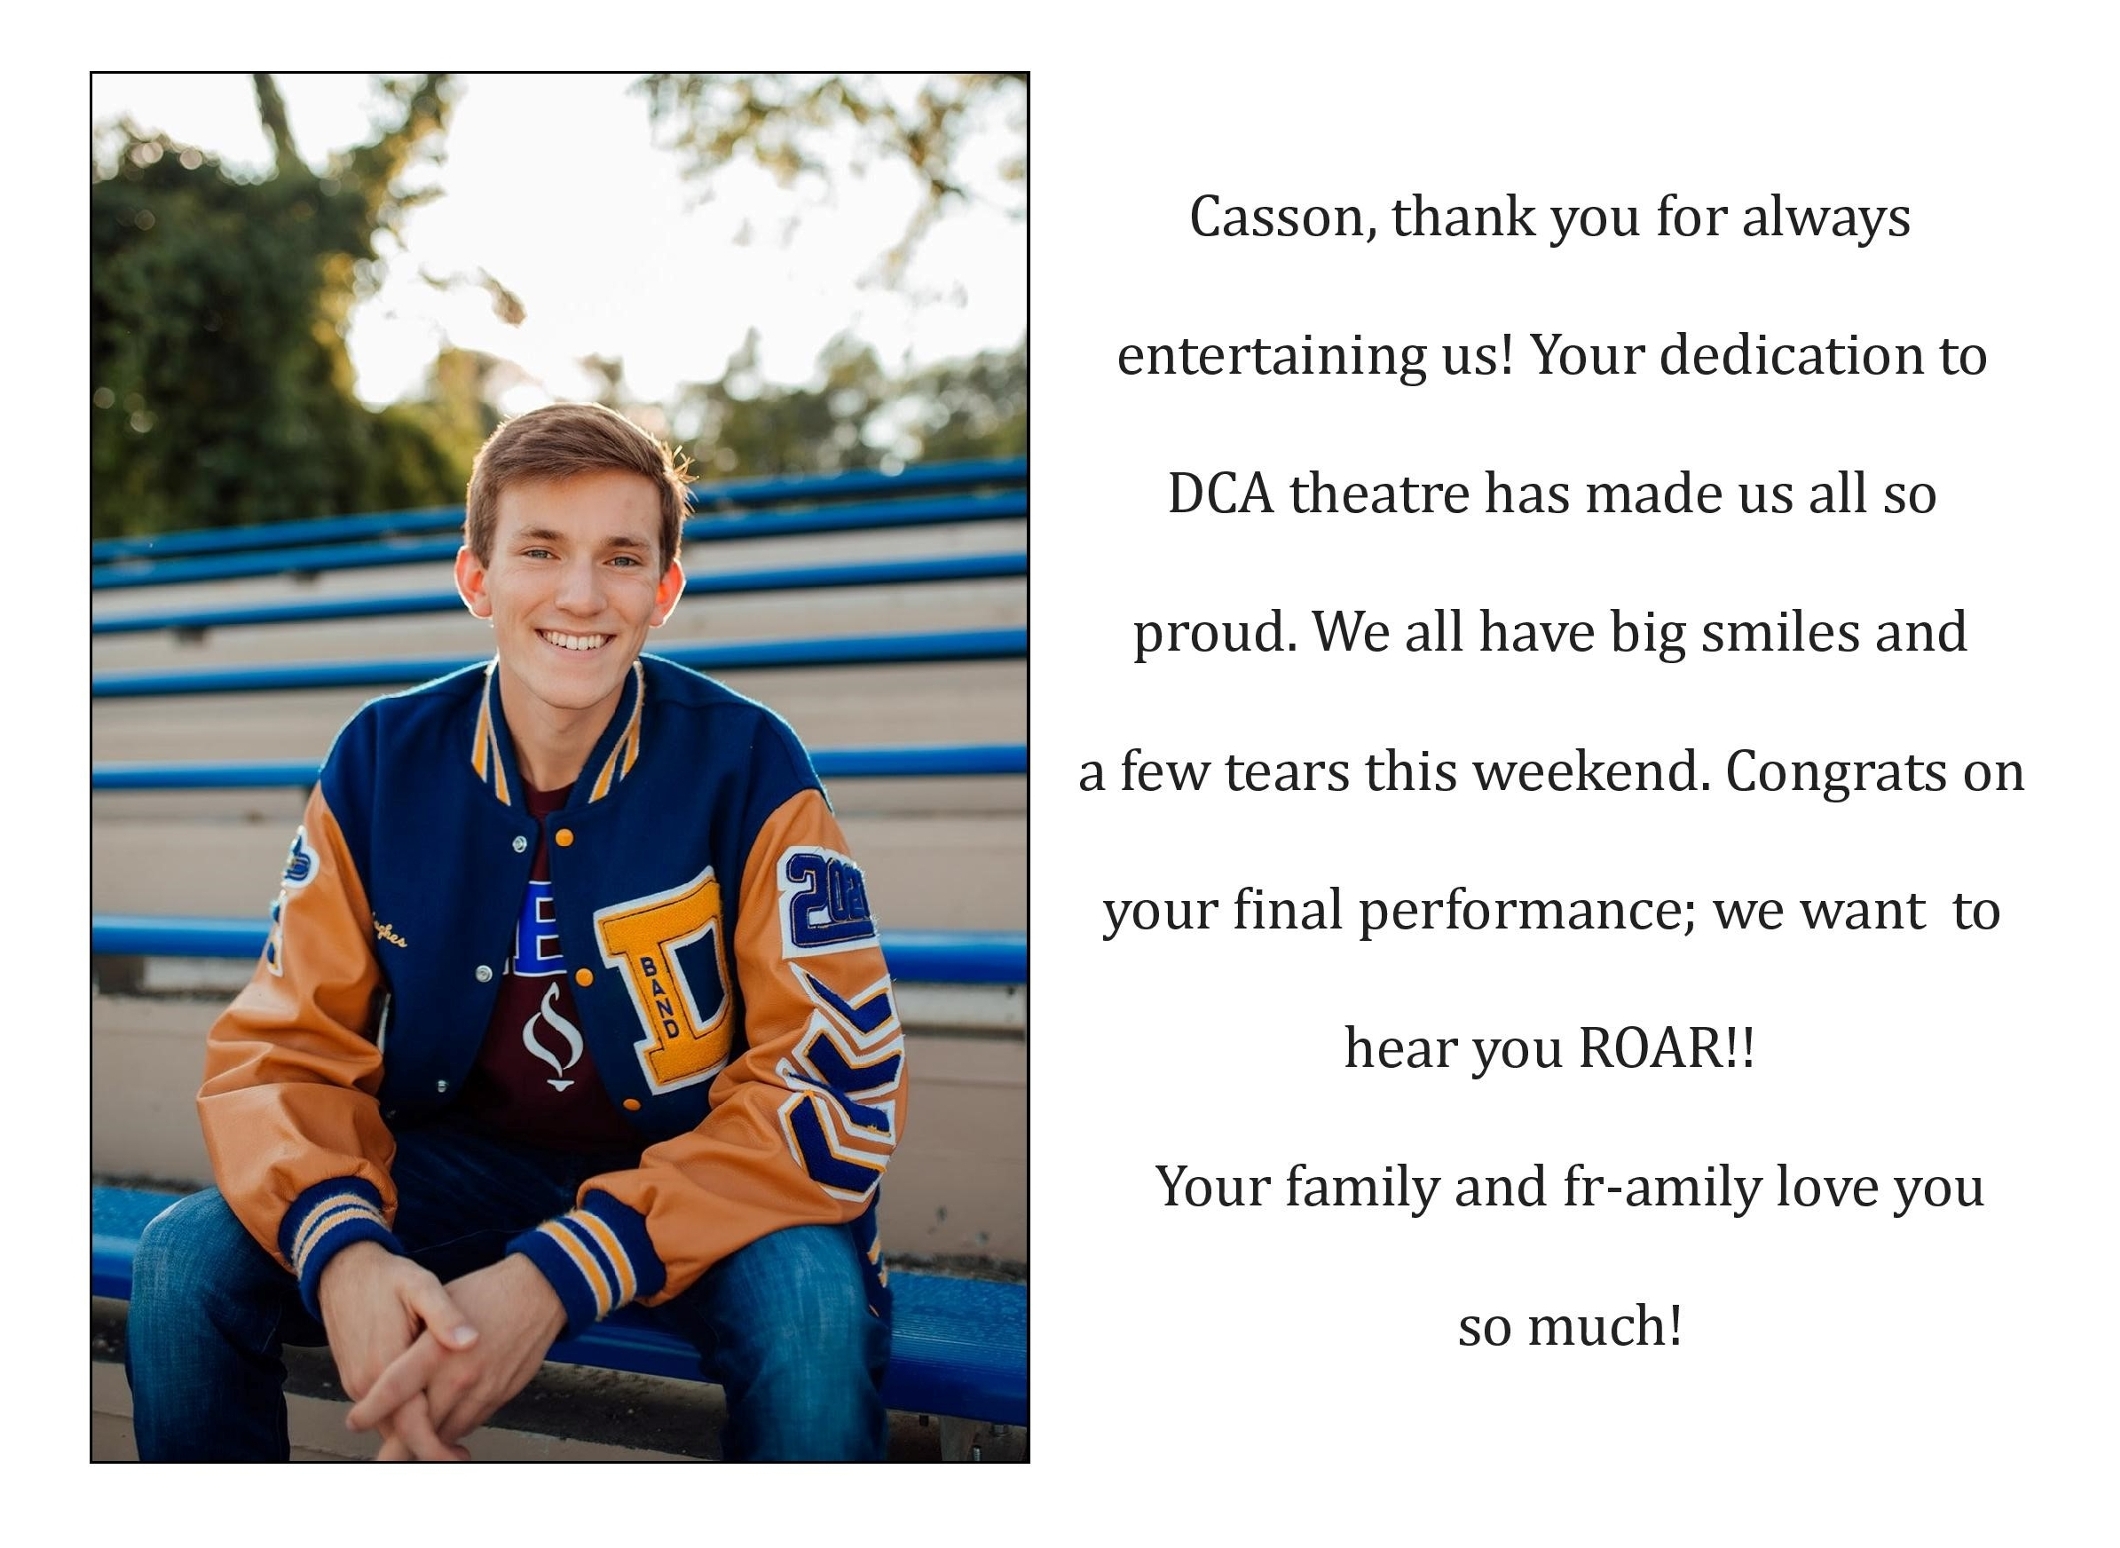Viewport: 2120px width, 1548px height.
Task: Click 'proud. We all have big smiles and'
Action: (1550, 634)
